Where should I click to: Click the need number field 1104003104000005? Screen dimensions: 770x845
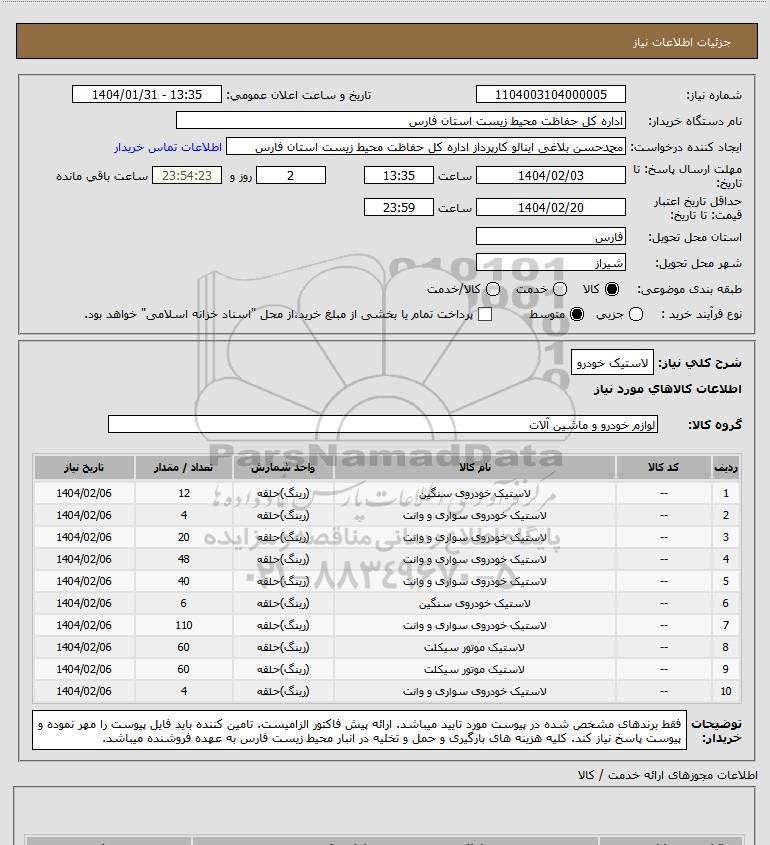pyautogui.click(x=551, y=94)
